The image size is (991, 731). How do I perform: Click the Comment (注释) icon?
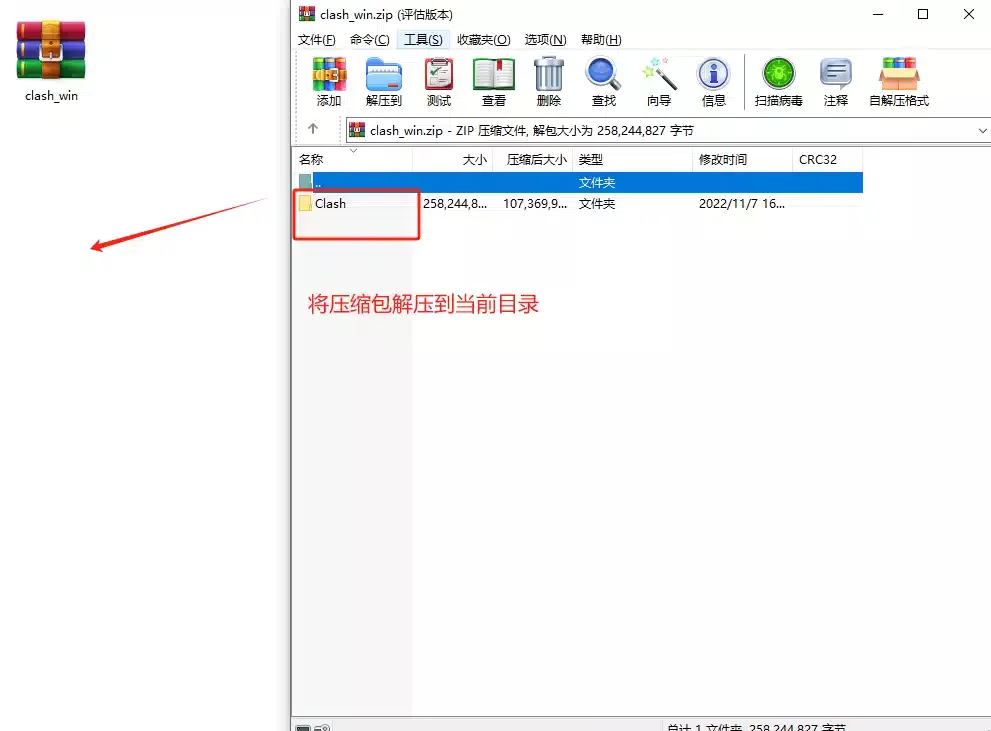(x=835, y=82)
